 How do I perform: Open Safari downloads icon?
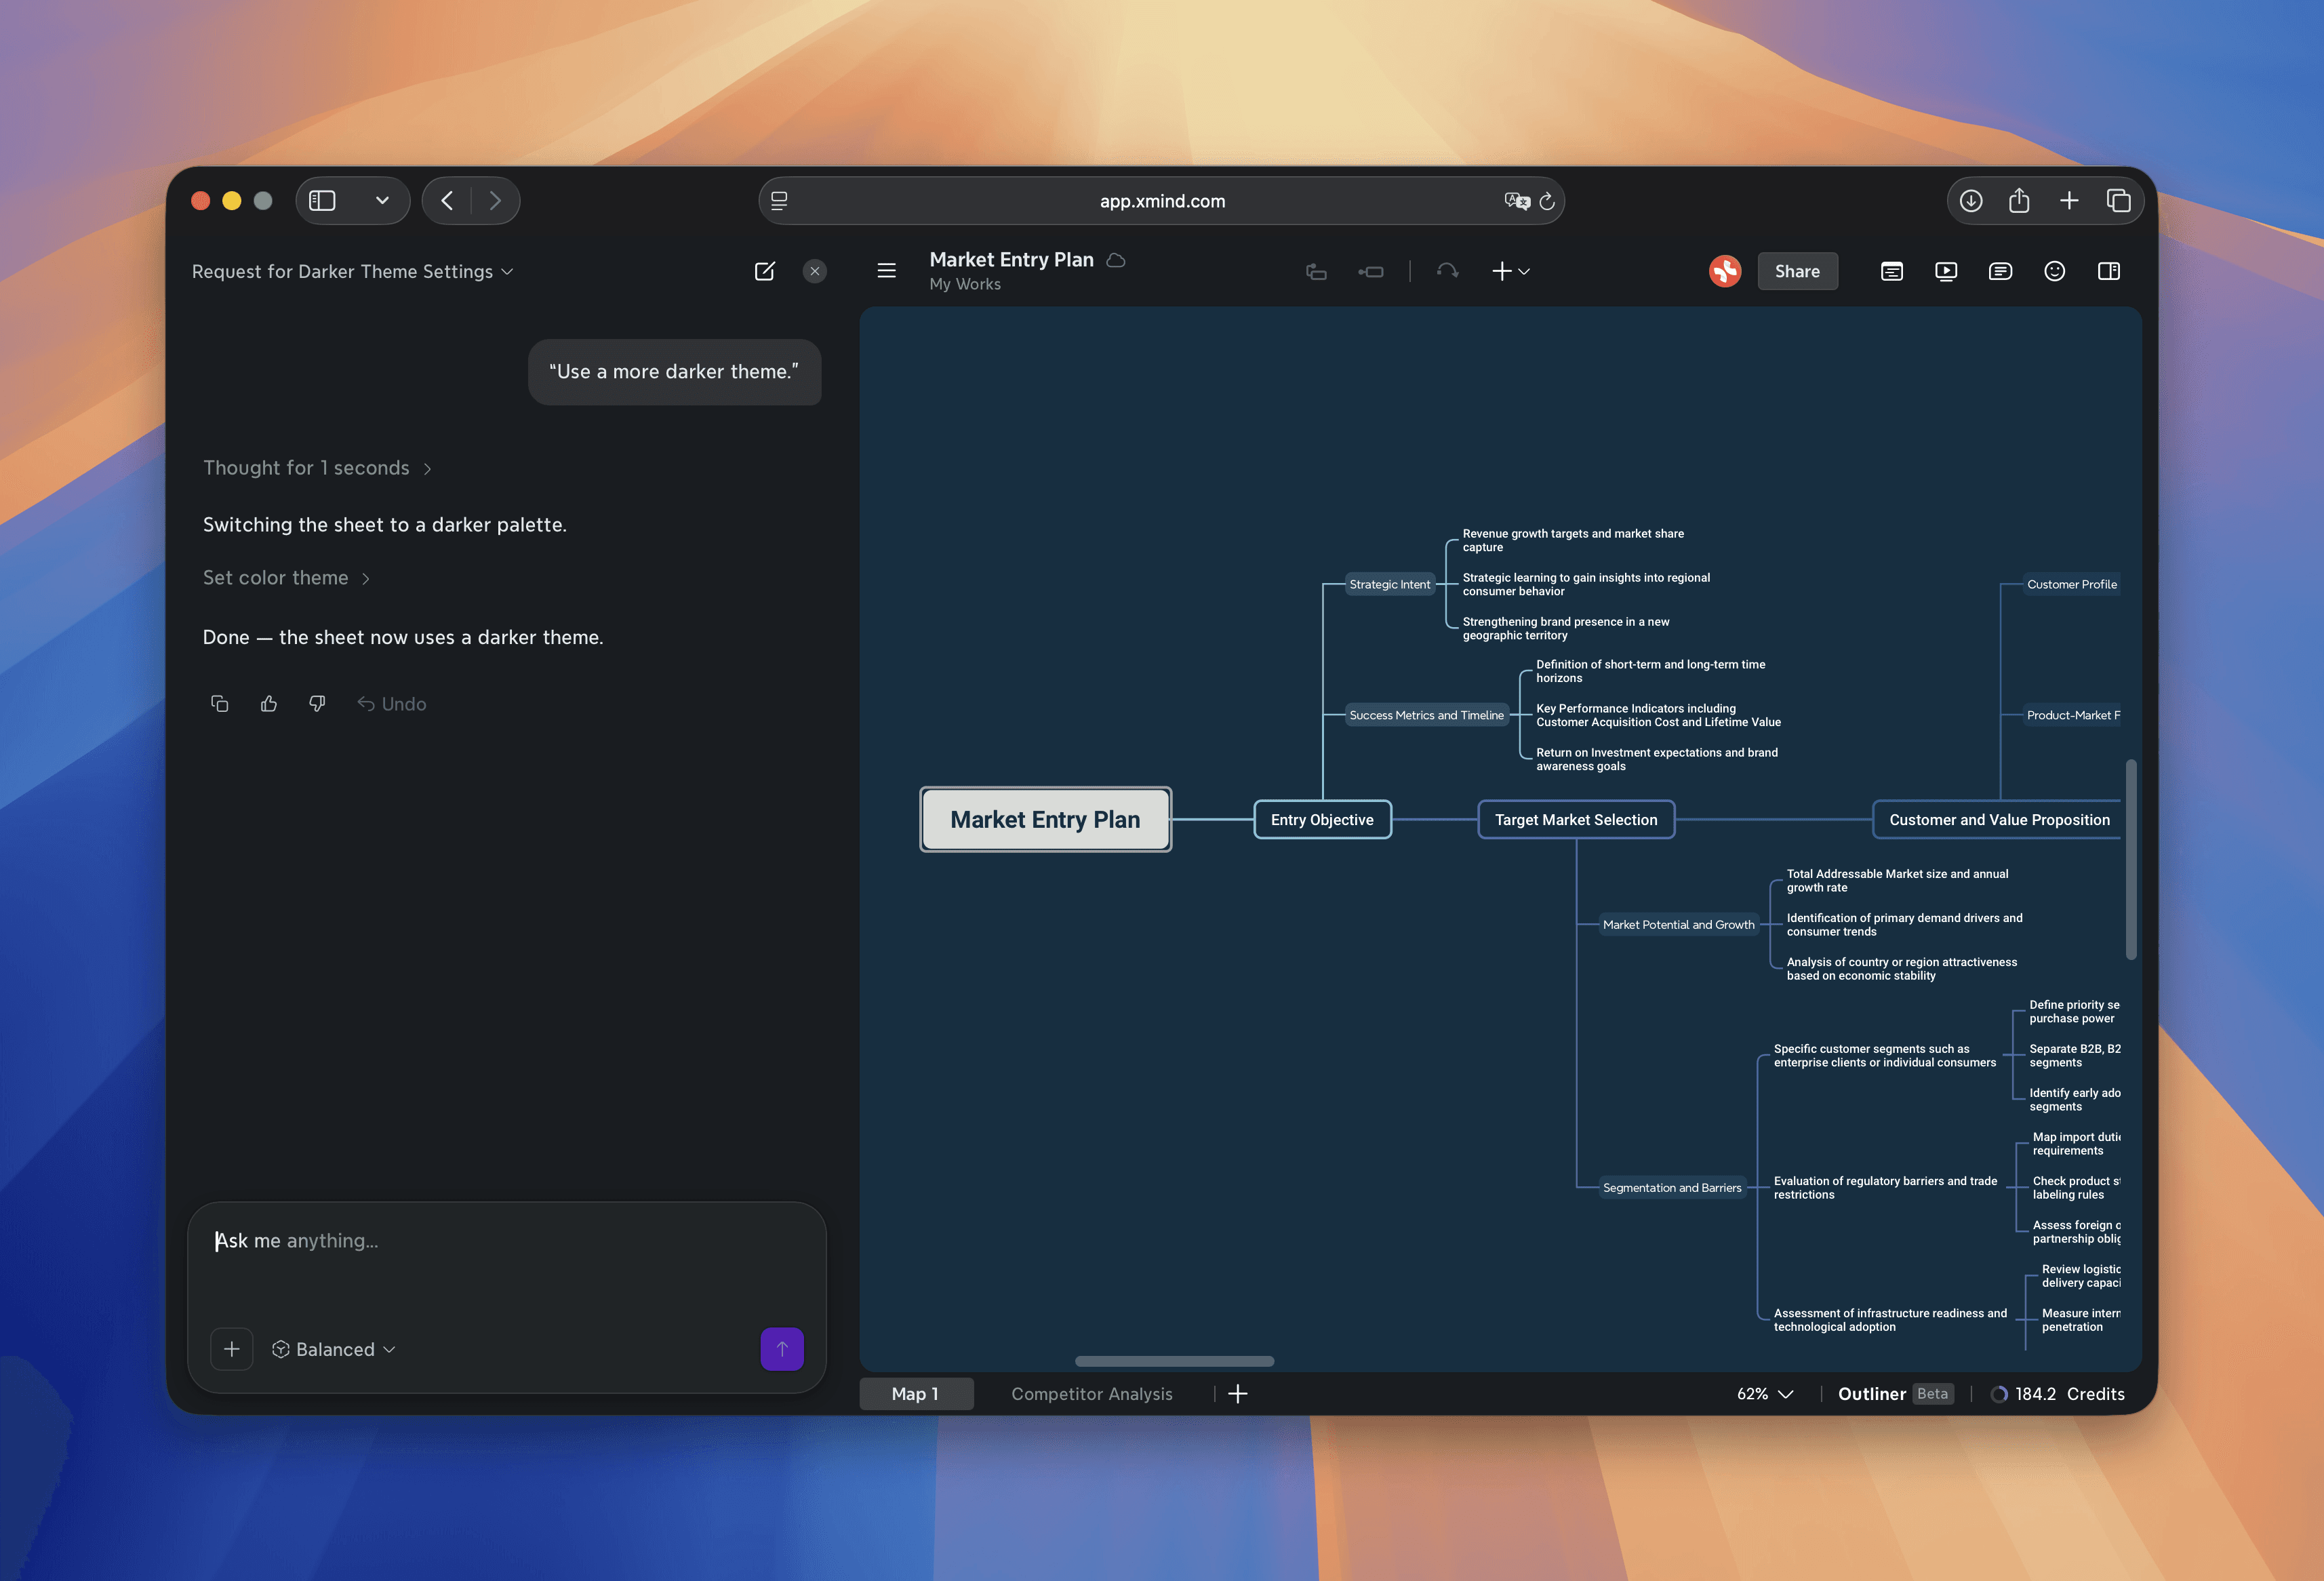(1971, 201)
